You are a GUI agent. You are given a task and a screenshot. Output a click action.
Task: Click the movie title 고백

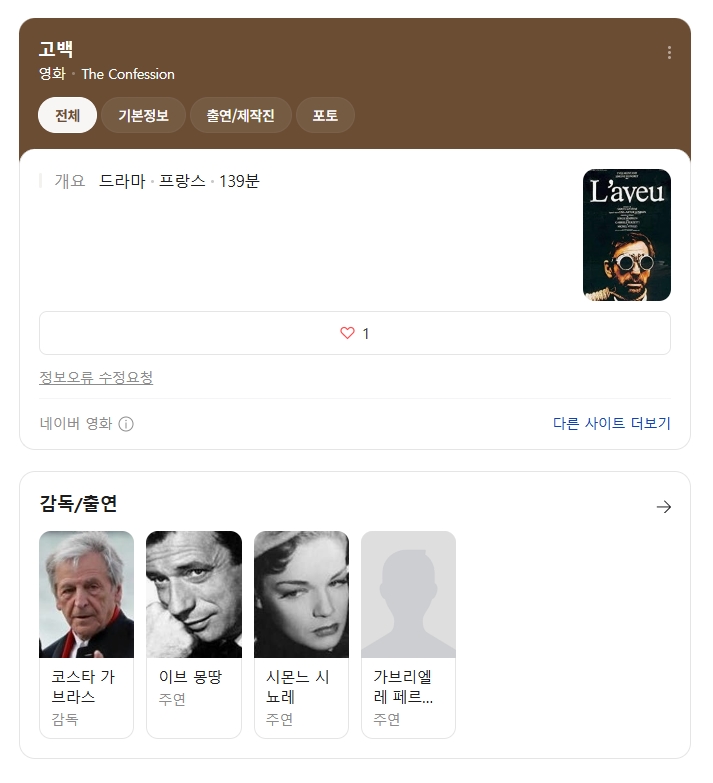point(56,49)
